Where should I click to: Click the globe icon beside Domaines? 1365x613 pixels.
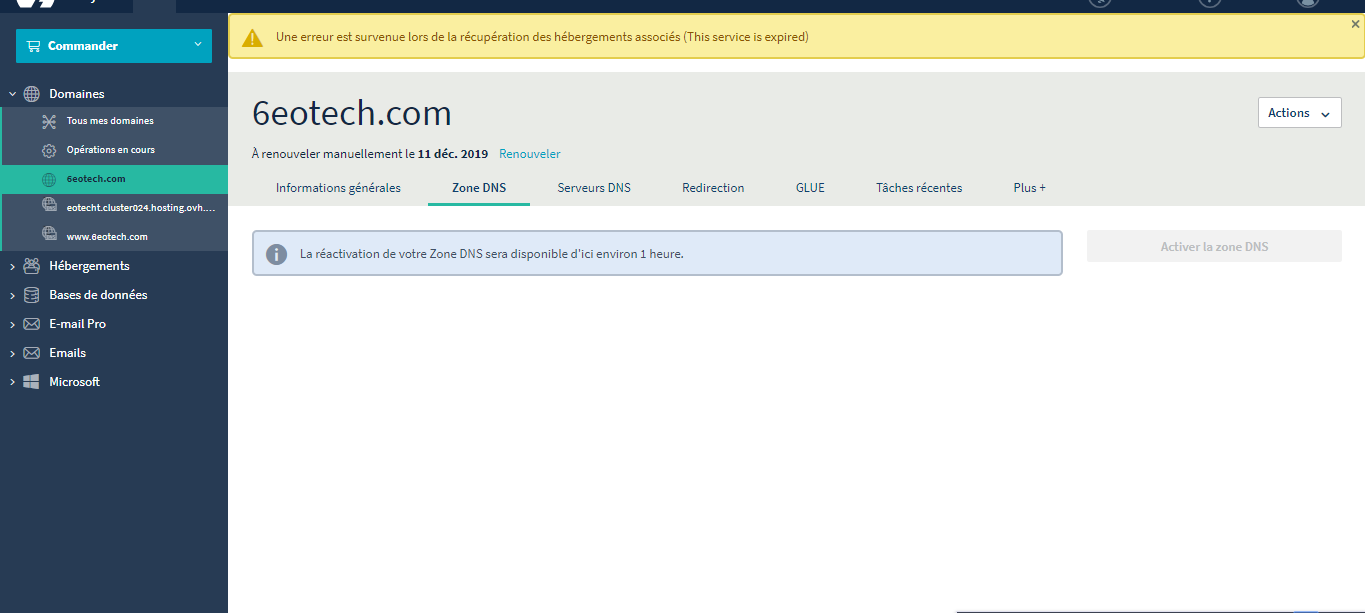pyautogui.click(x=32, y=94)
